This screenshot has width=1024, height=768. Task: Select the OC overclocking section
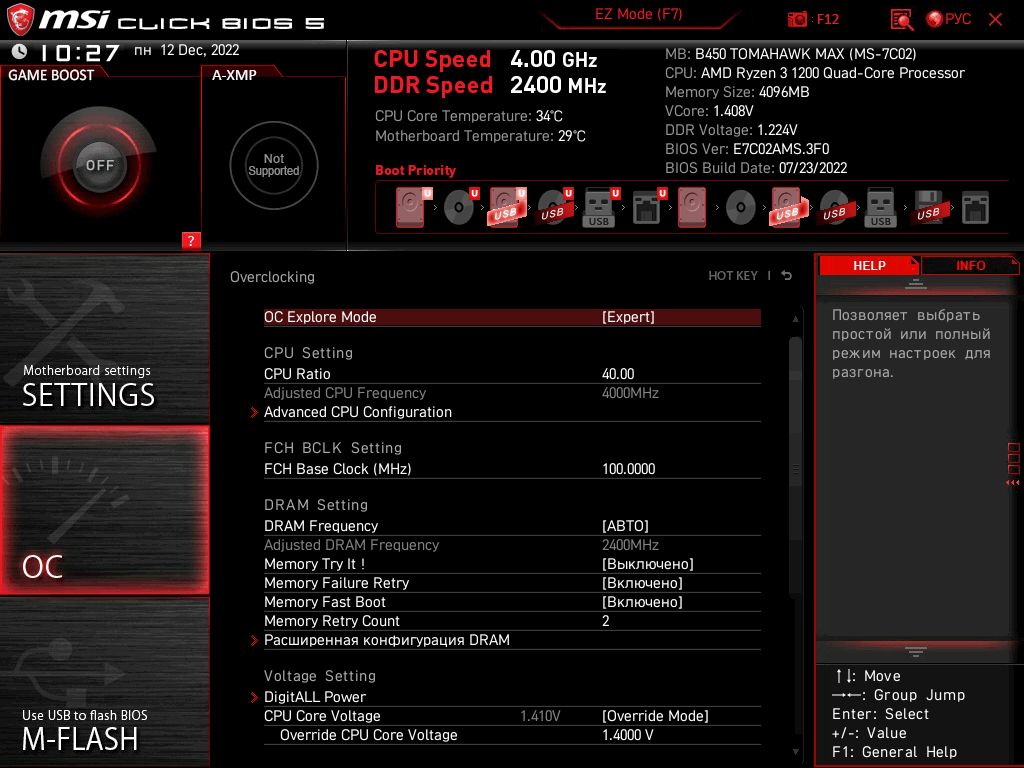104,510
